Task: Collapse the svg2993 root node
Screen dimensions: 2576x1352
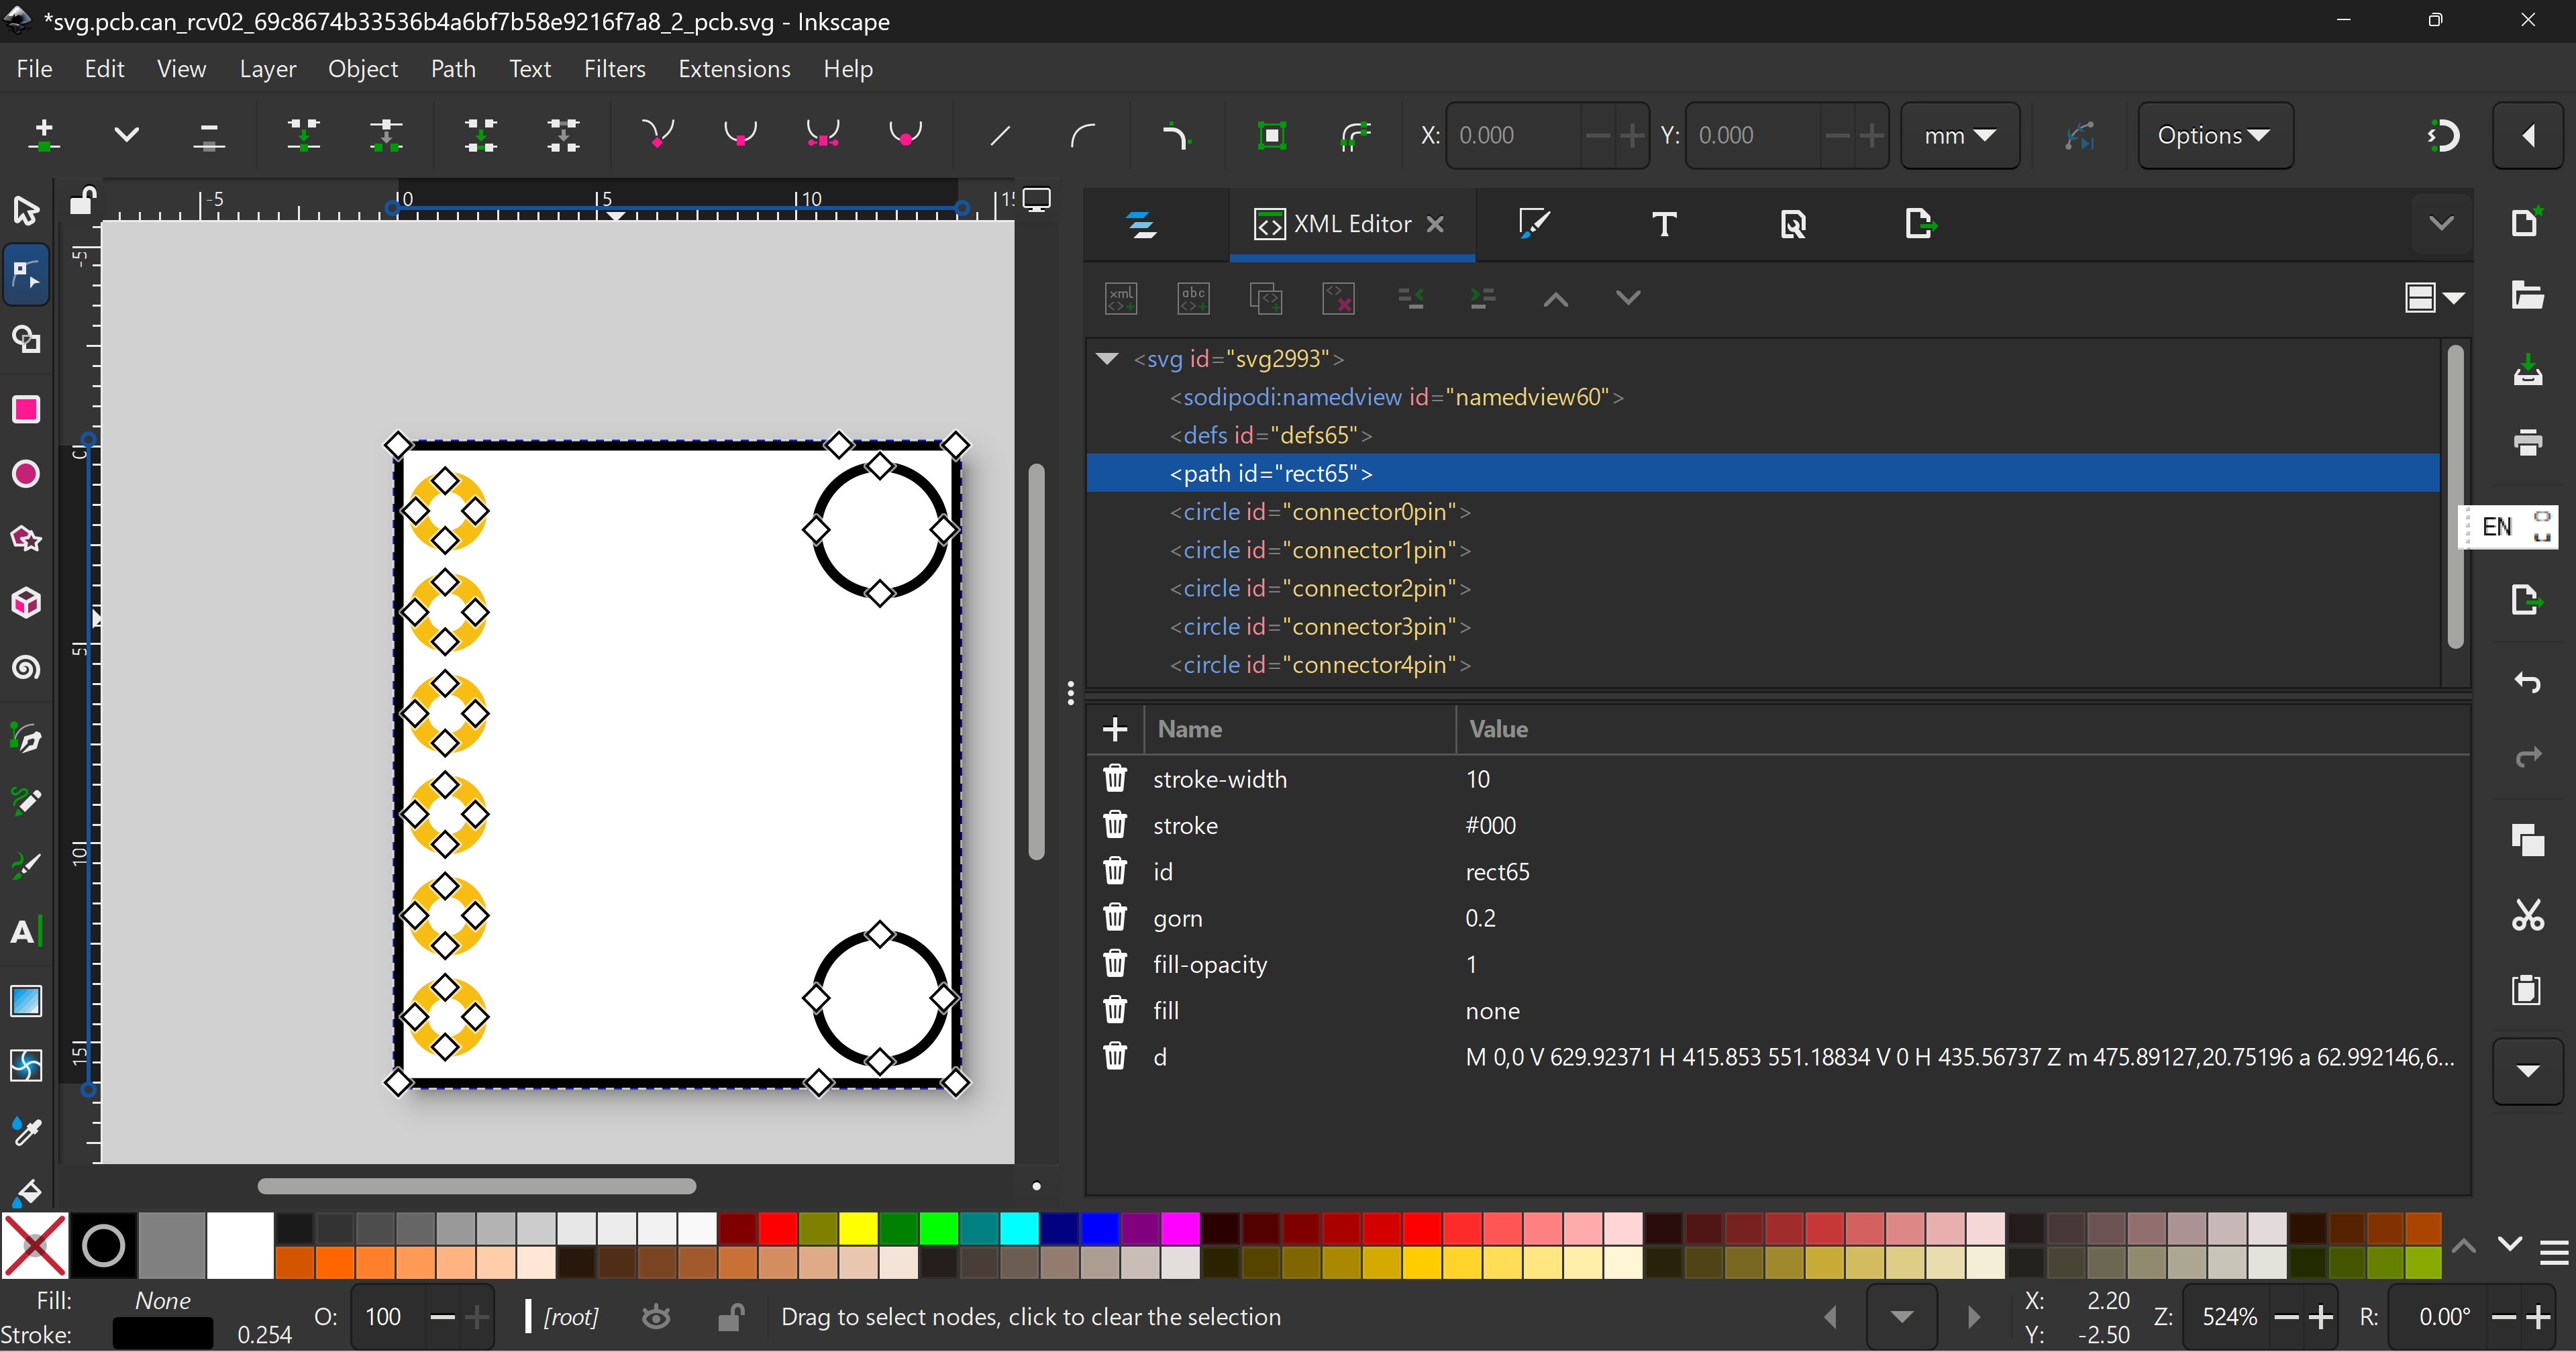Action: point(1107,358)
